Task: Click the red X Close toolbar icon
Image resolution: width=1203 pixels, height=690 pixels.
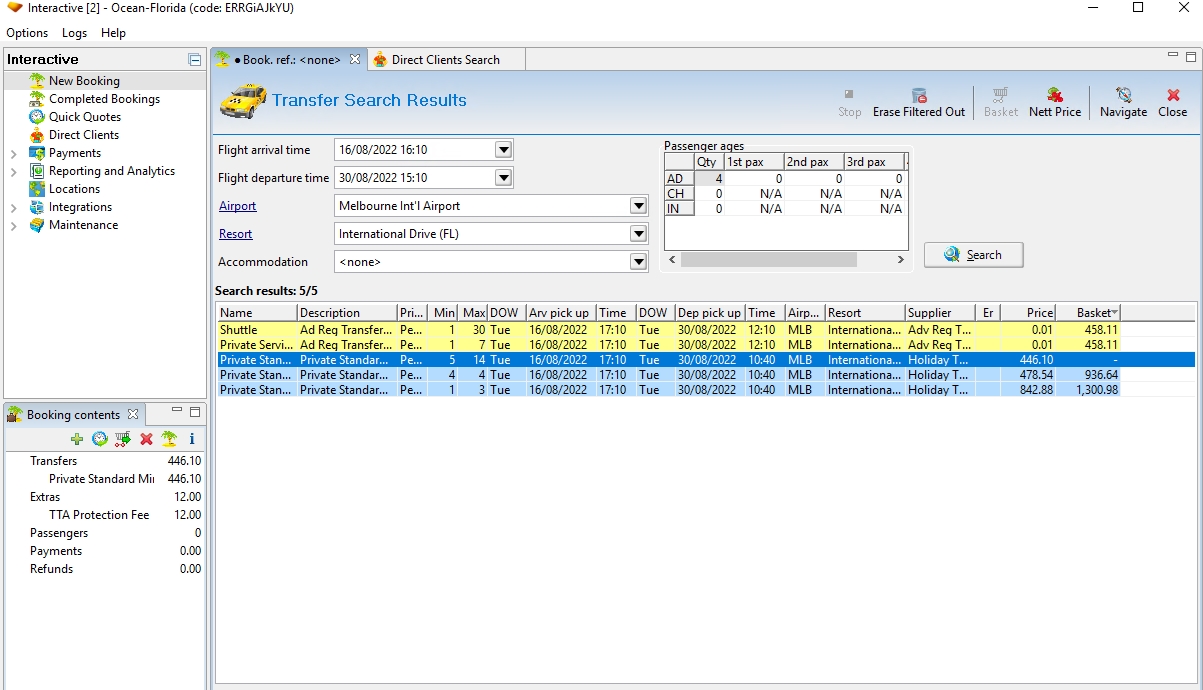Action: tap(1173, 96)
